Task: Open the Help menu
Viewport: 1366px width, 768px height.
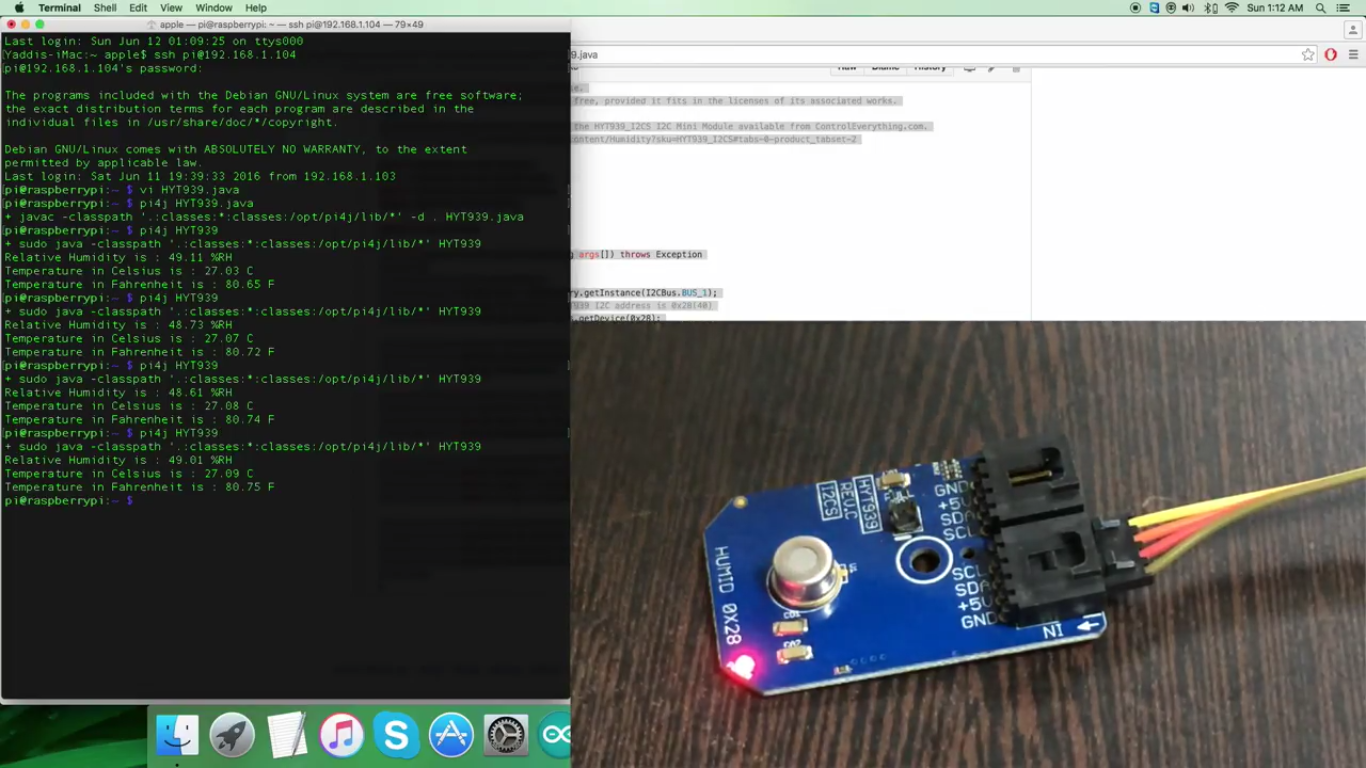Action: coord(256,8)
